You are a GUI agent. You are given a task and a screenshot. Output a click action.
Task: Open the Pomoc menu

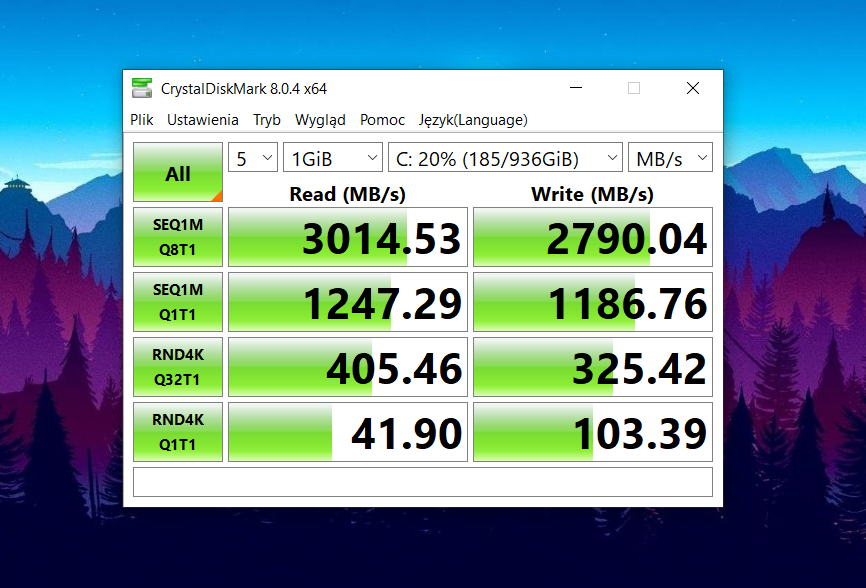(x=382, y=120)
